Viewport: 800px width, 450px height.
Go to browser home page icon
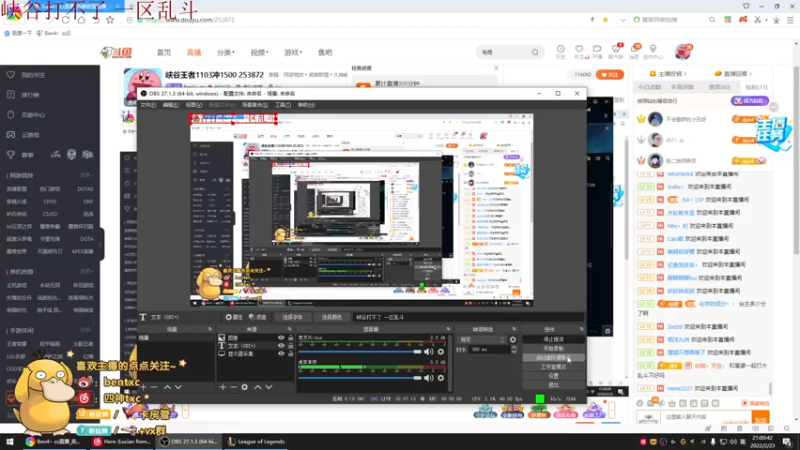[81, 20]
